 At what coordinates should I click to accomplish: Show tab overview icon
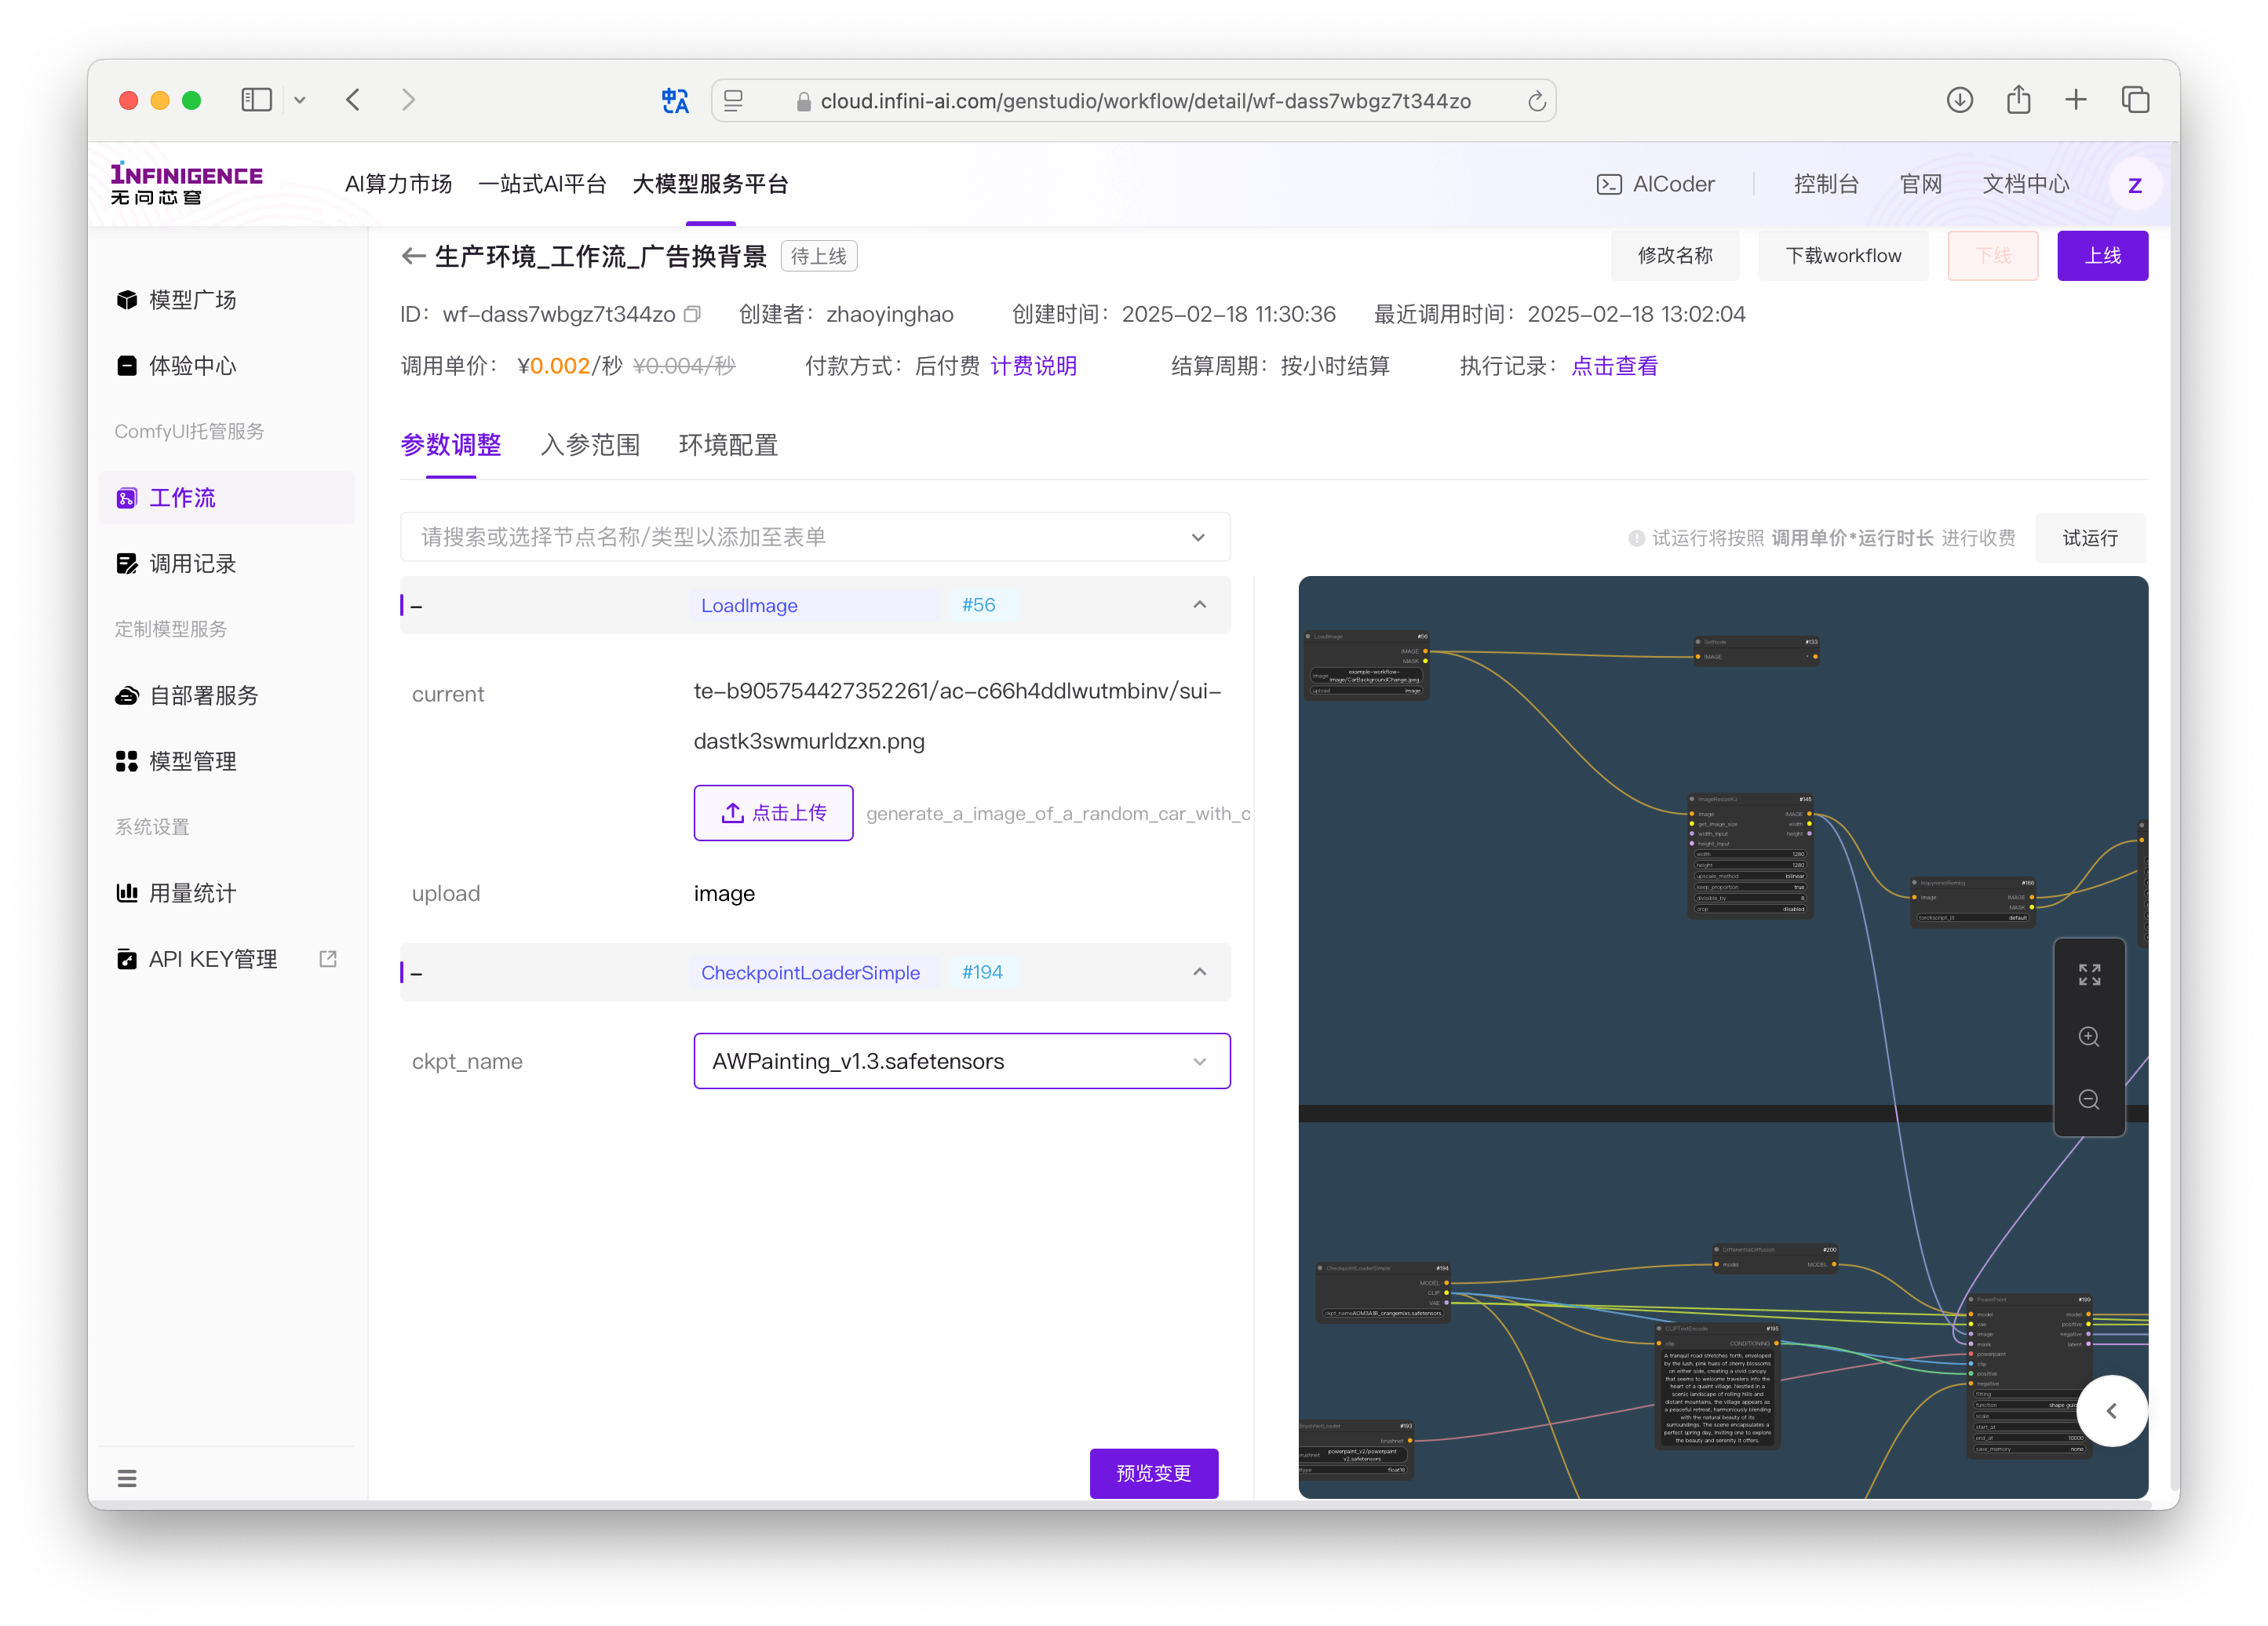pos(2135,100)
